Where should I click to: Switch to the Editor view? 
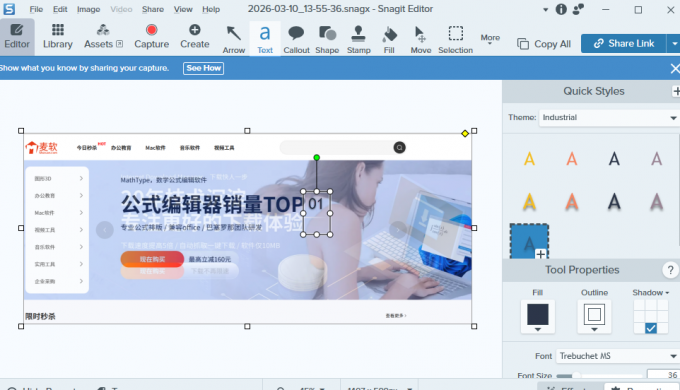pyautogui.click(x=17, y=36)
